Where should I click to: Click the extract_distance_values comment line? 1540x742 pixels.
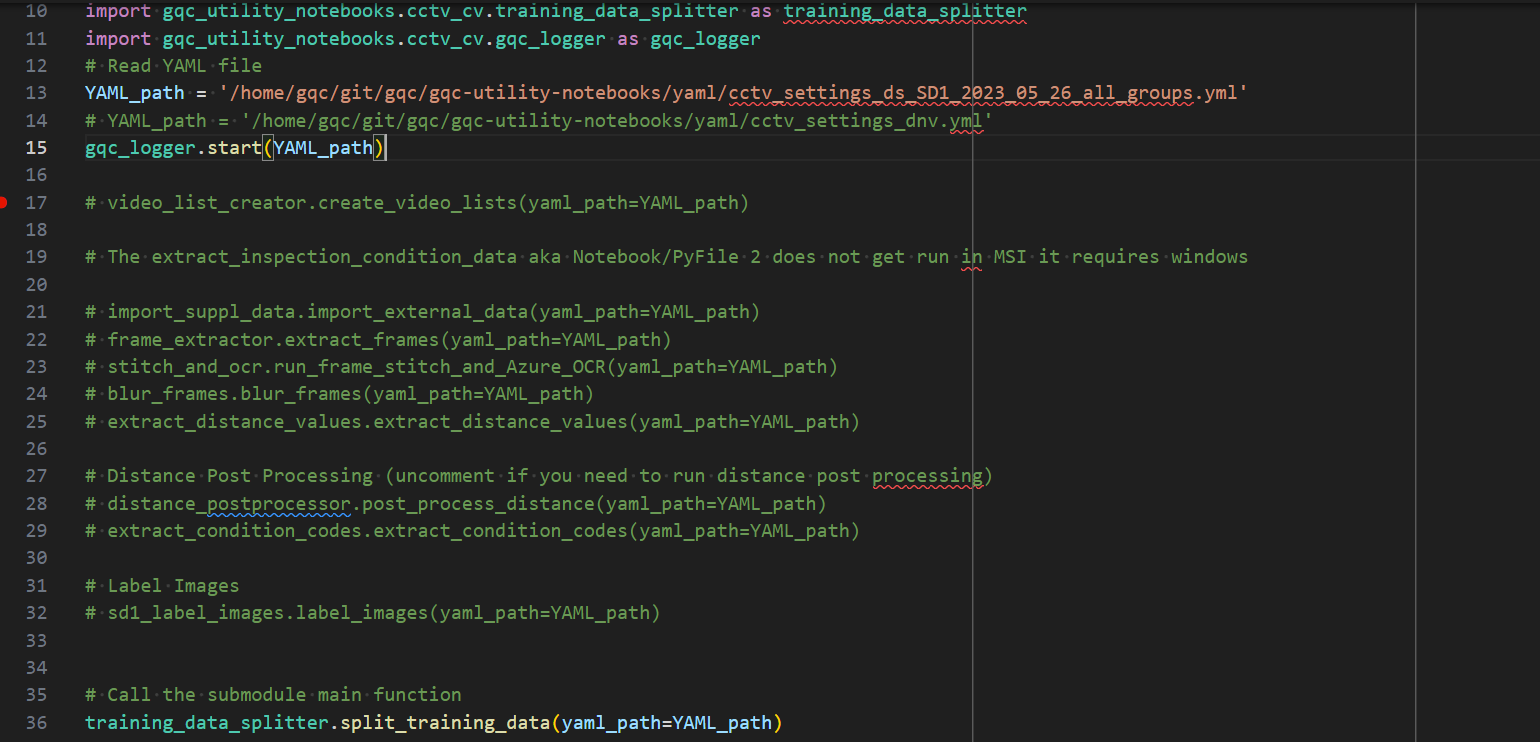(x=472, y=421)
